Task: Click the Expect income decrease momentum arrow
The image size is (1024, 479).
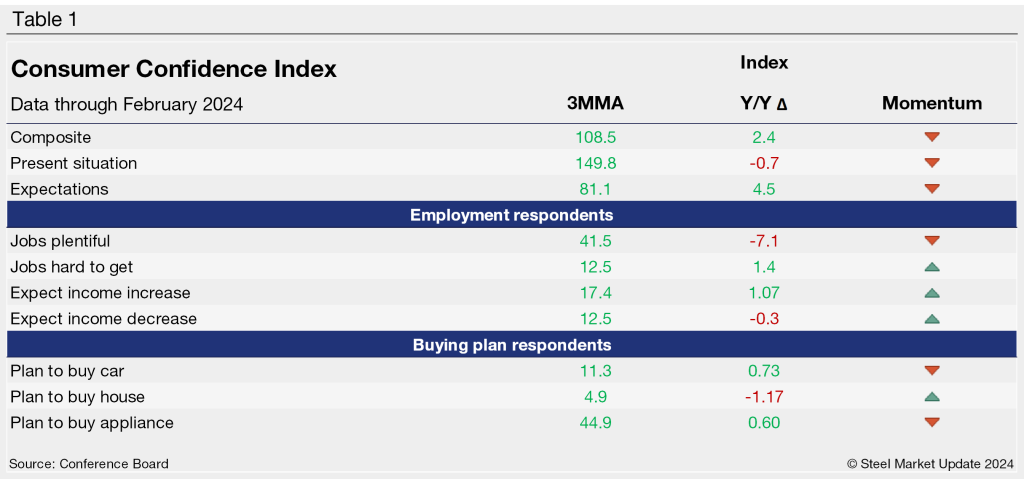Action: (932, 319)
